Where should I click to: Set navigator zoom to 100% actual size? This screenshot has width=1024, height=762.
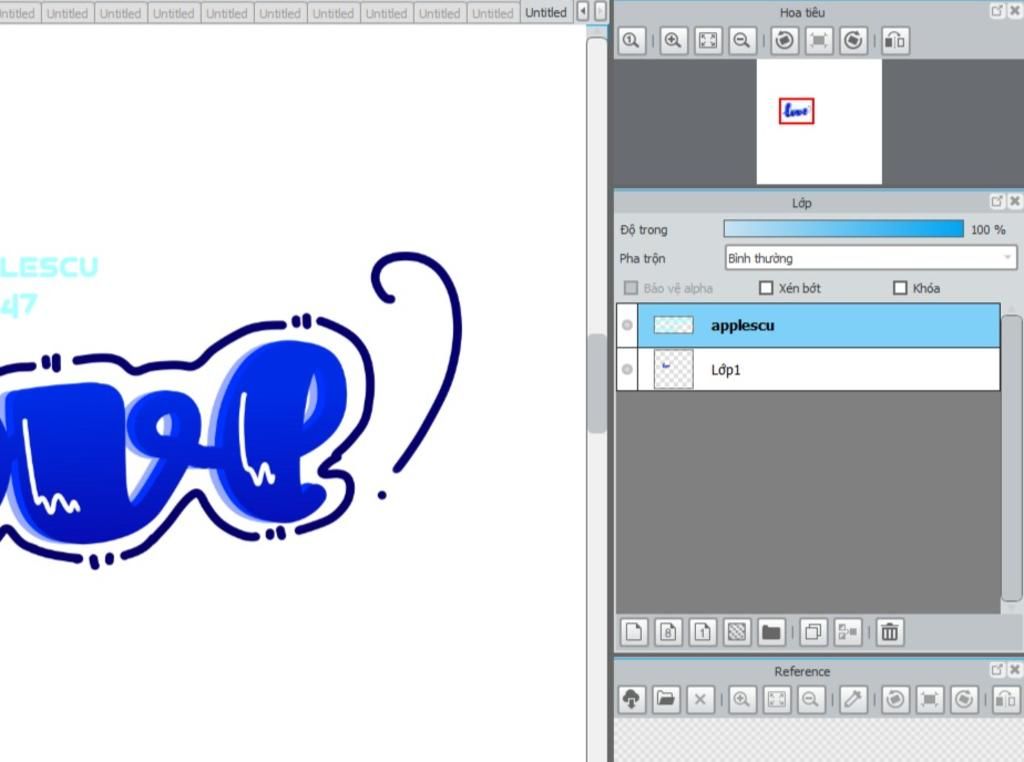point(632,40)
